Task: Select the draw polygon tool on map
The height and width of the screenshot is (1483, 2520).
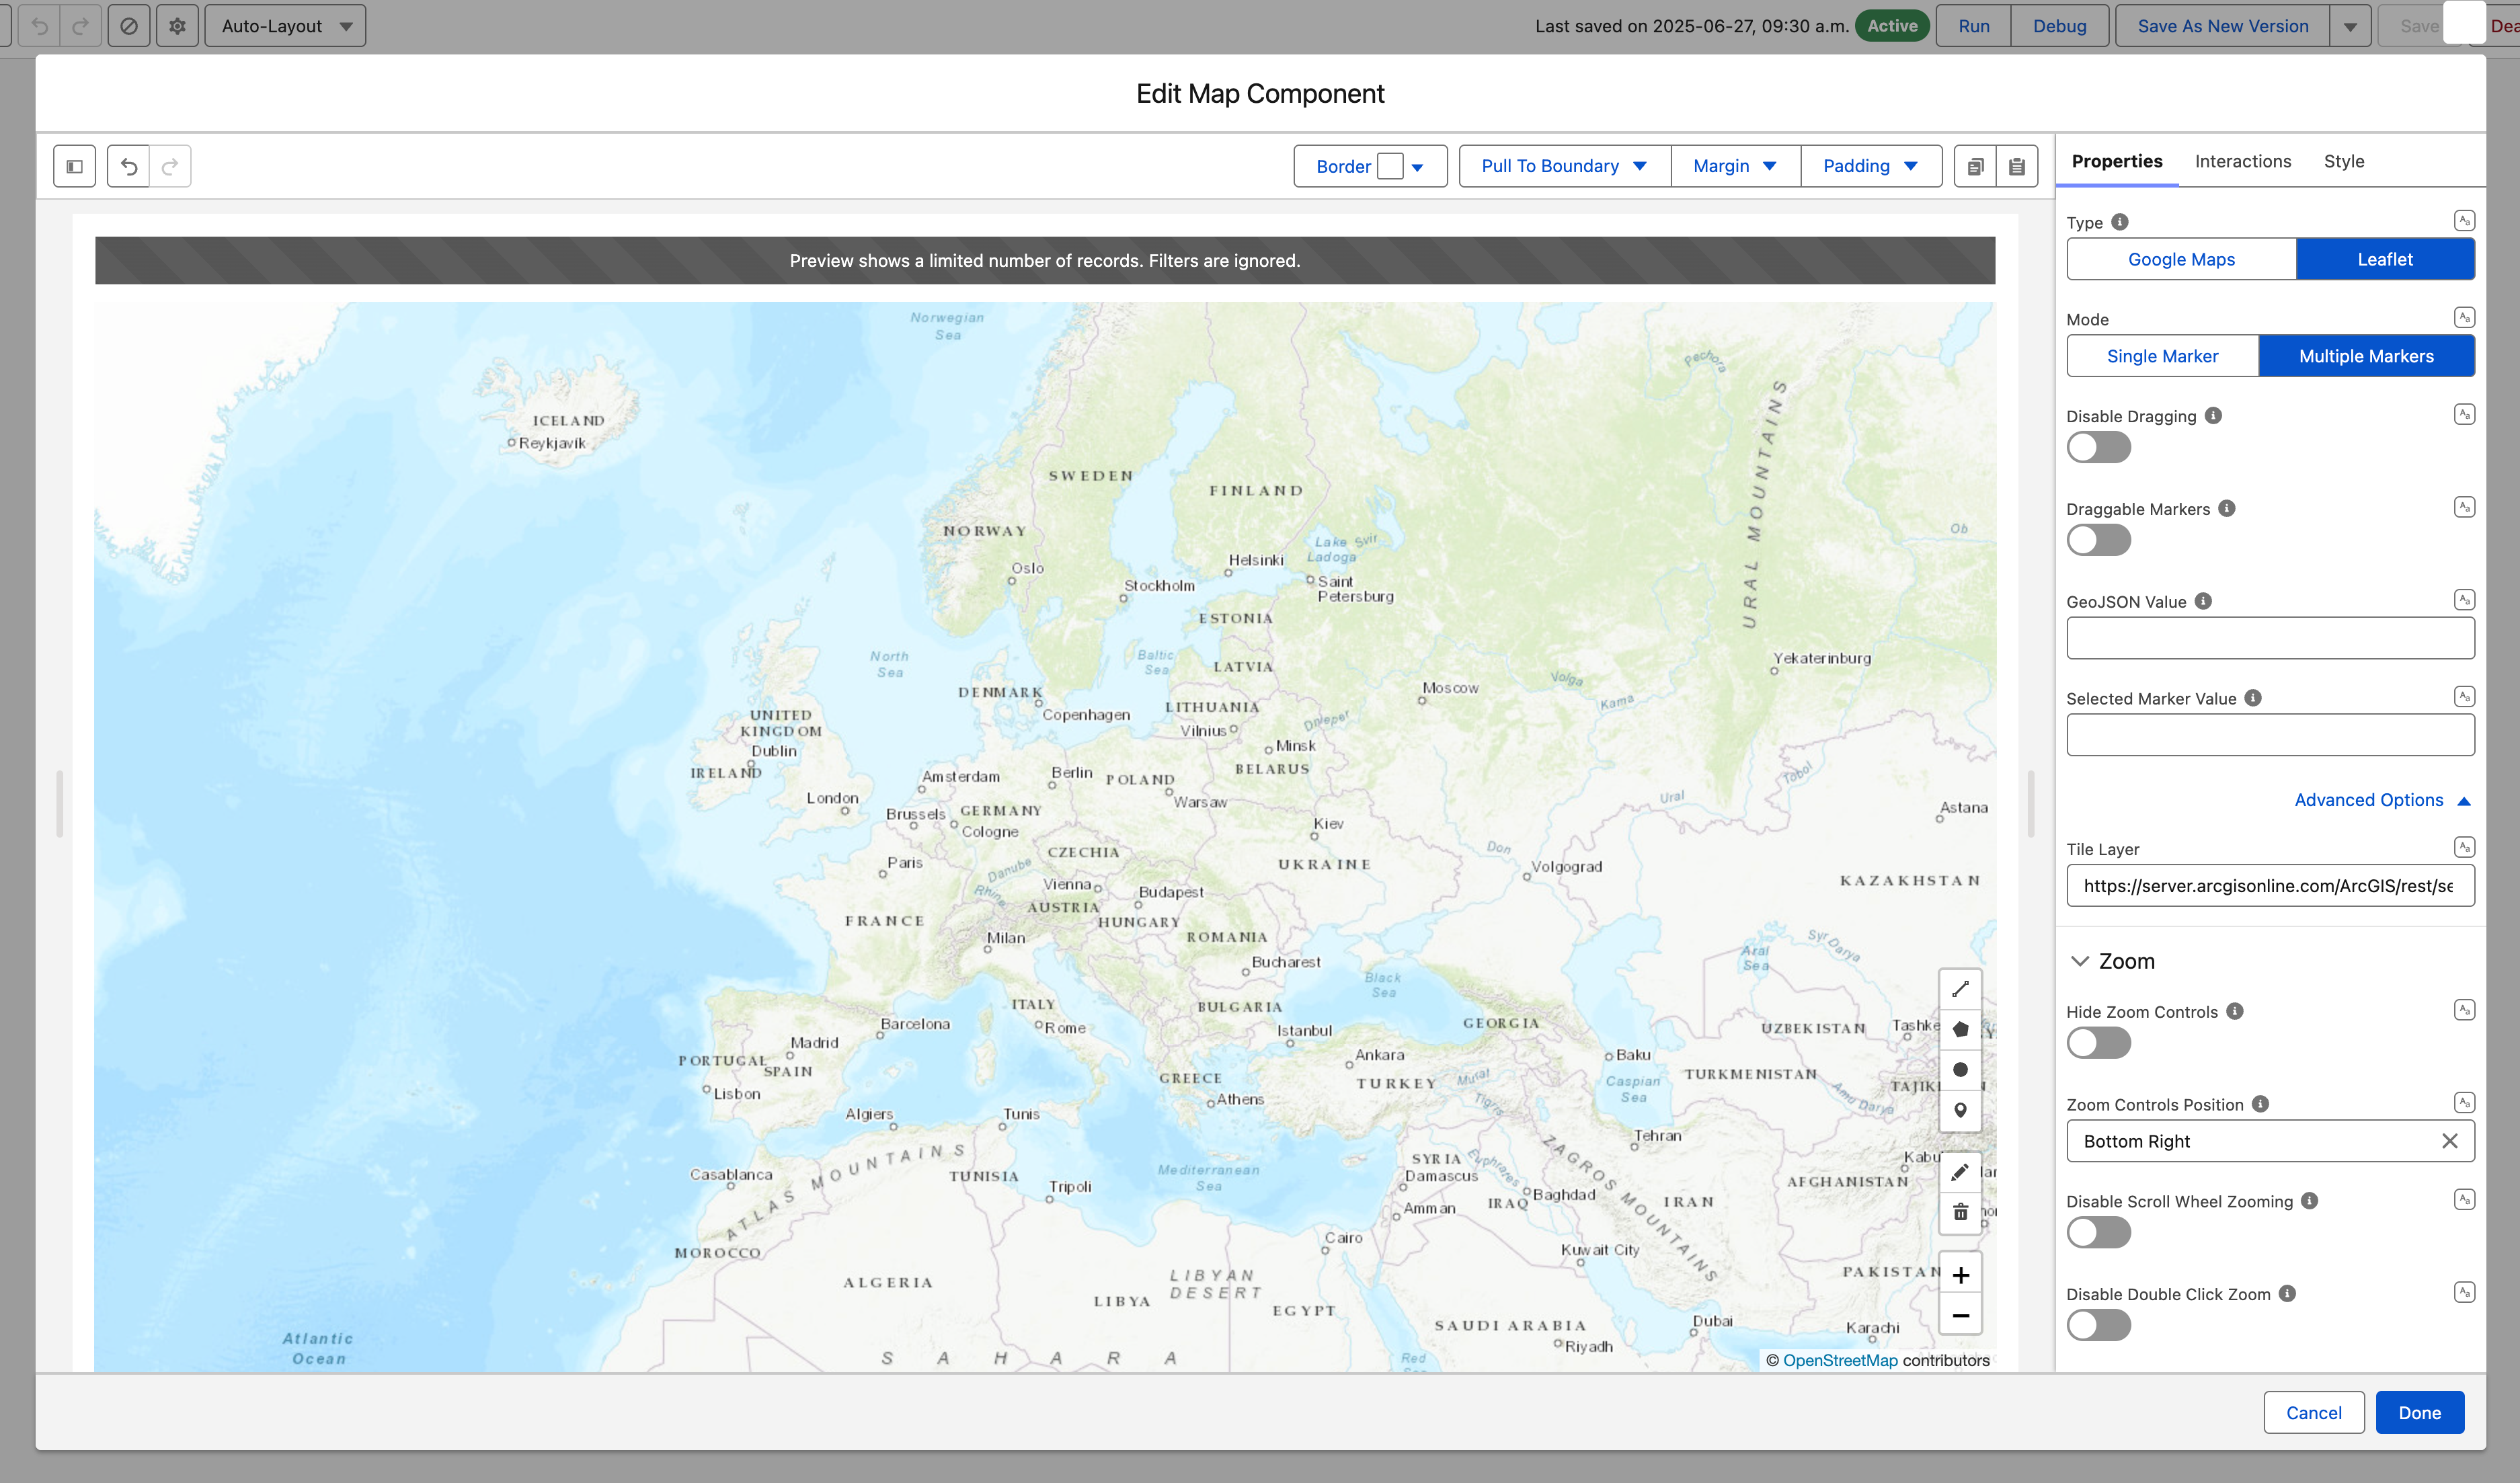Action: (1960, 1029)
